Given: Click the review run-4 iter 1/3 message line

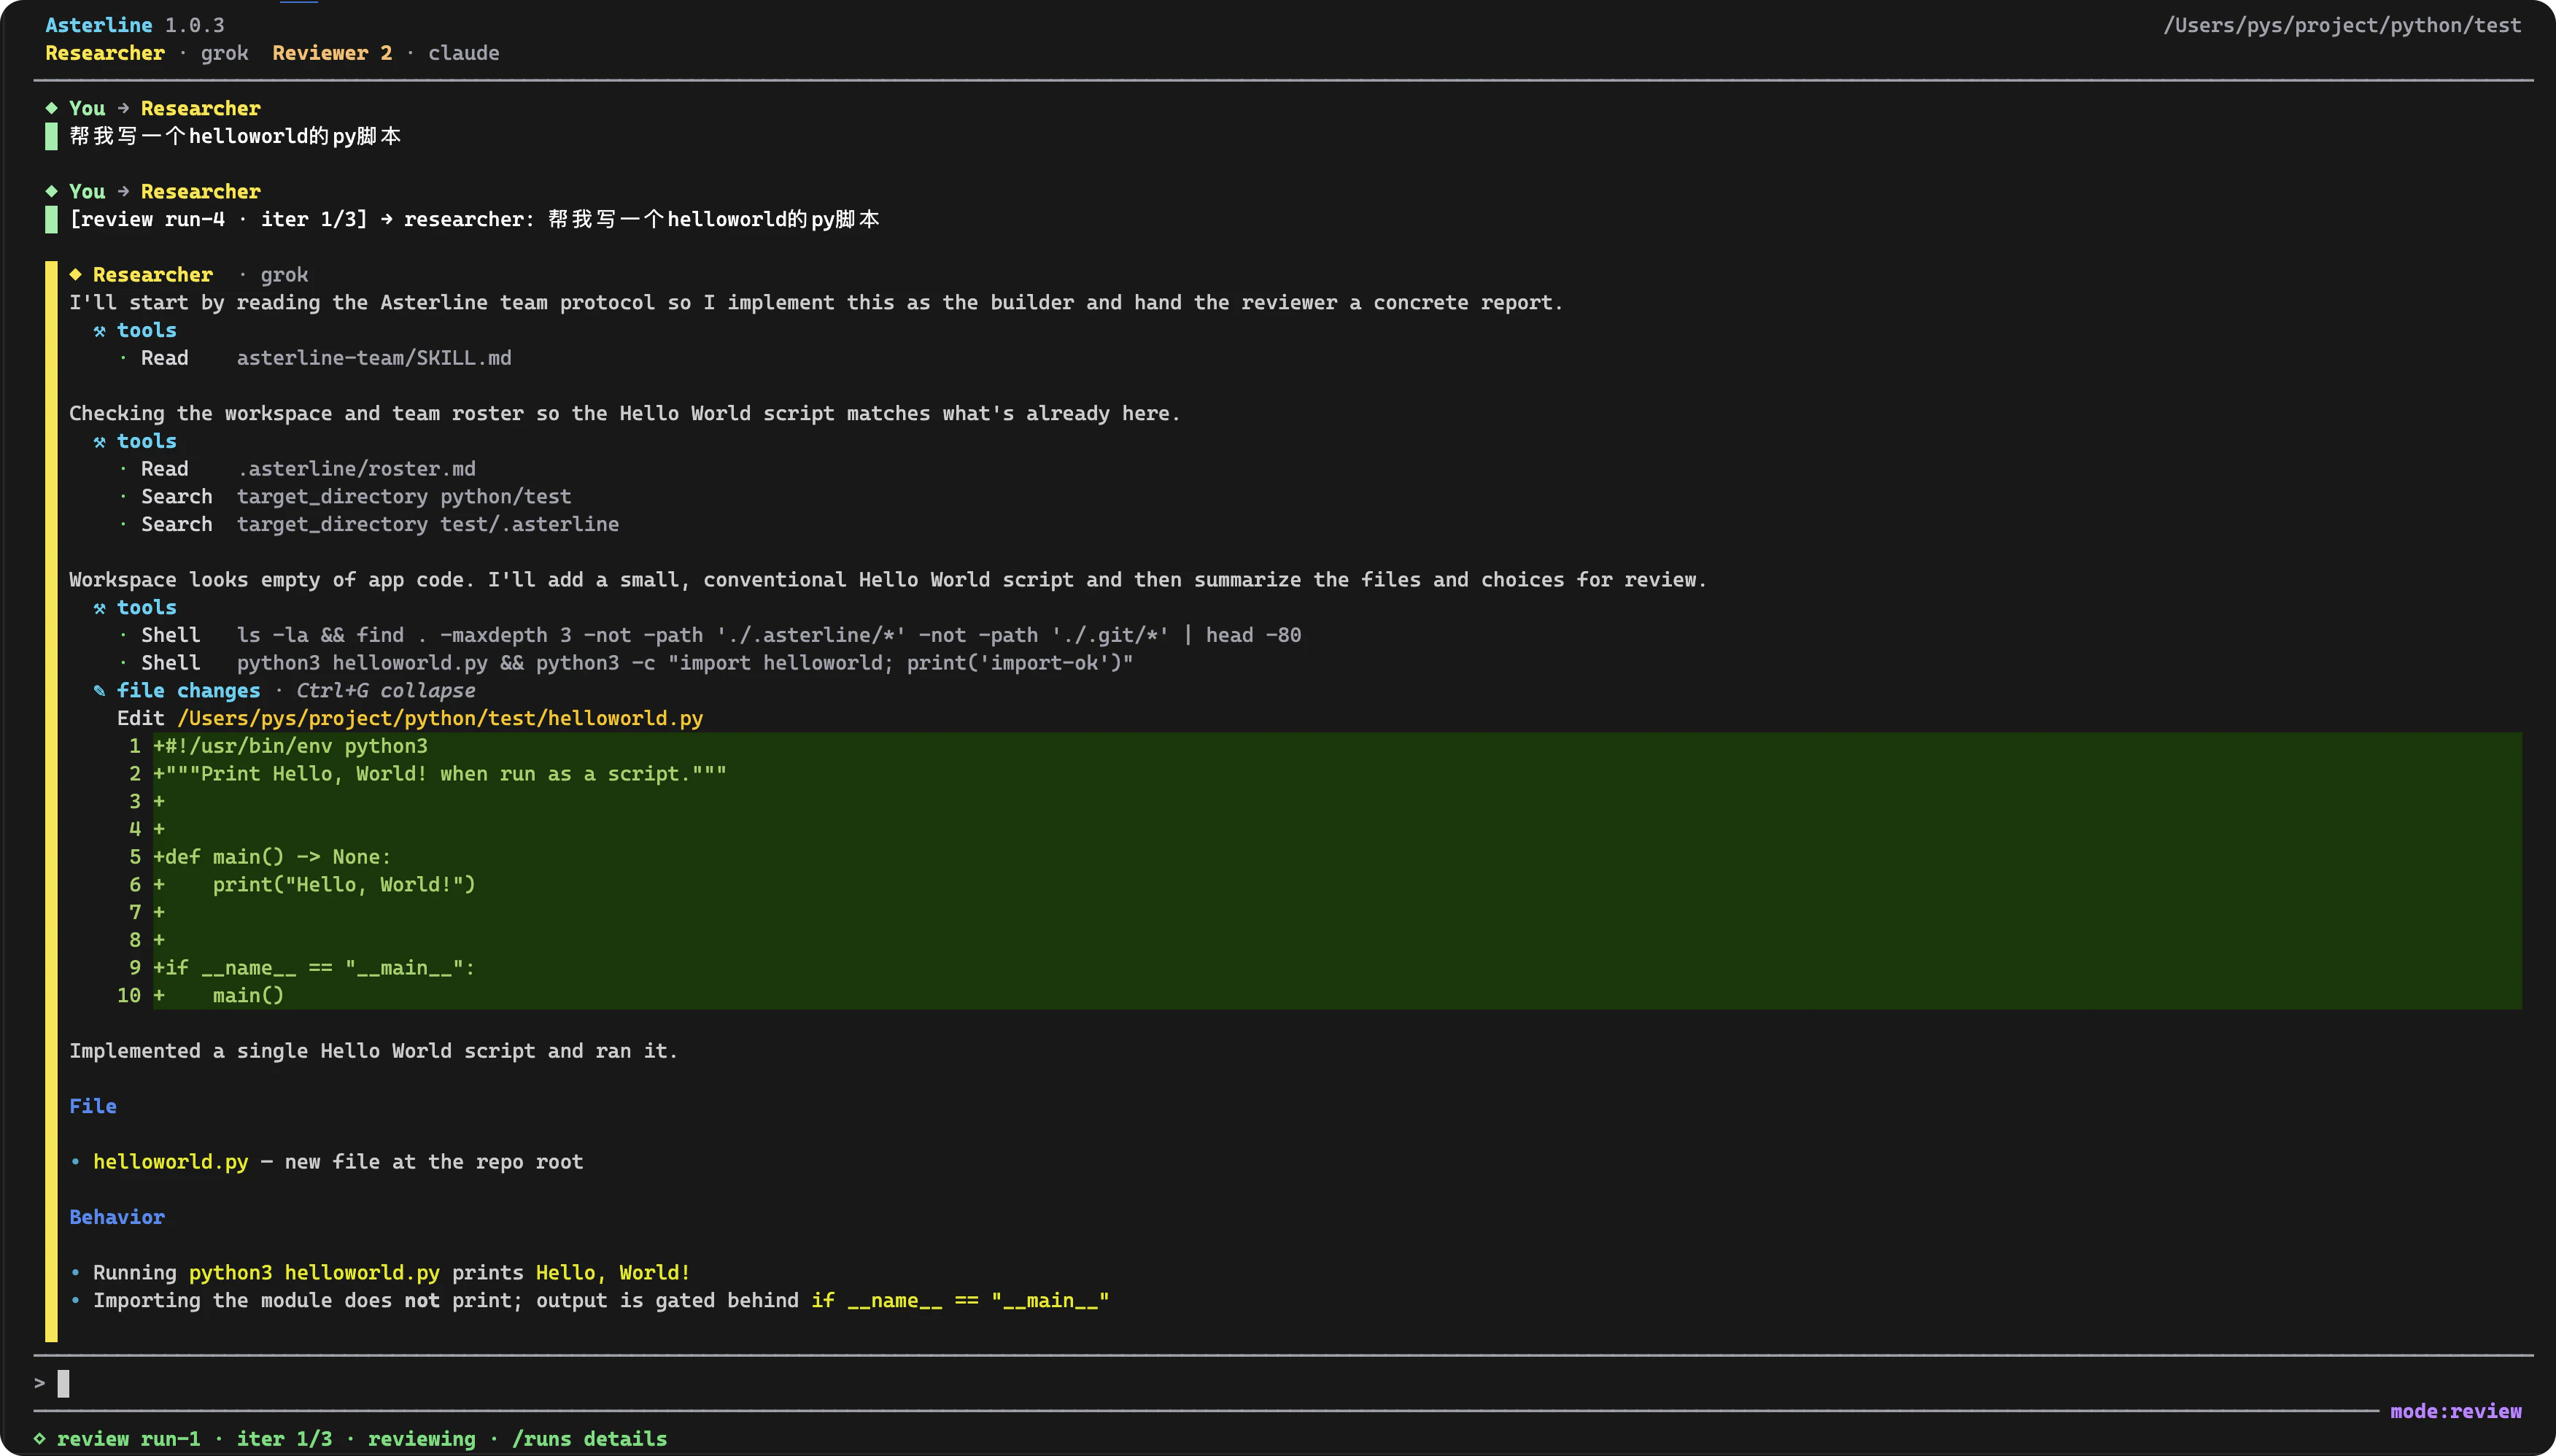Looking at the screenshot, I should point(474,219).
